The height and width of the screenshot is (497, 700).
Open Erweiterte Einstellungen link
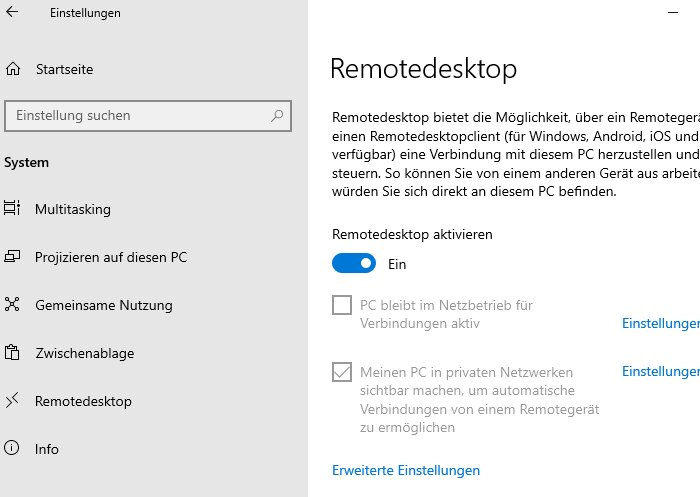pos(406,470)
